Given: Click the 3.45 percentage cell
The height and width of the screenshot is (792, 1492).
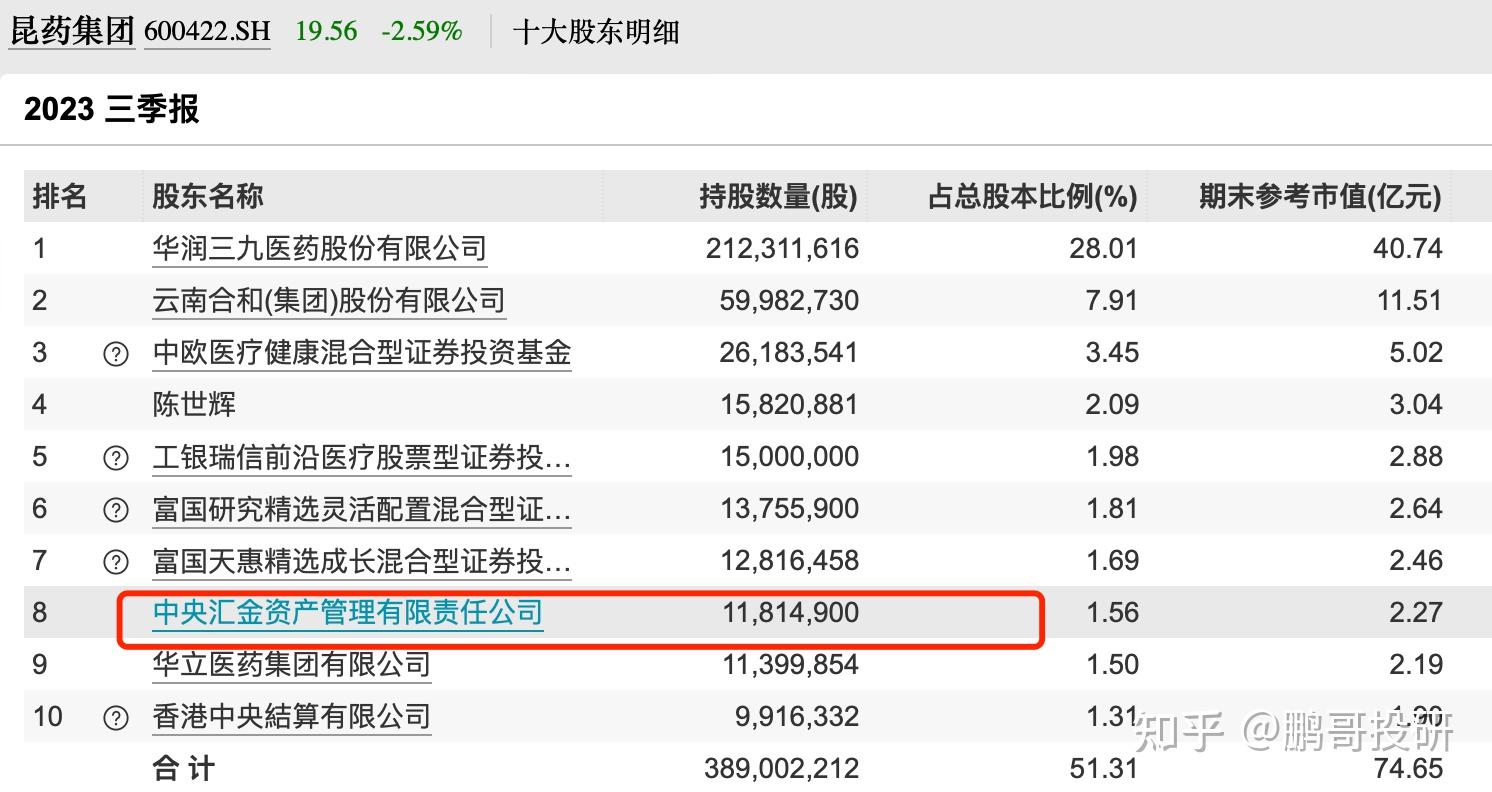Looking at the screenshot, I should (x=1111, y=352).
